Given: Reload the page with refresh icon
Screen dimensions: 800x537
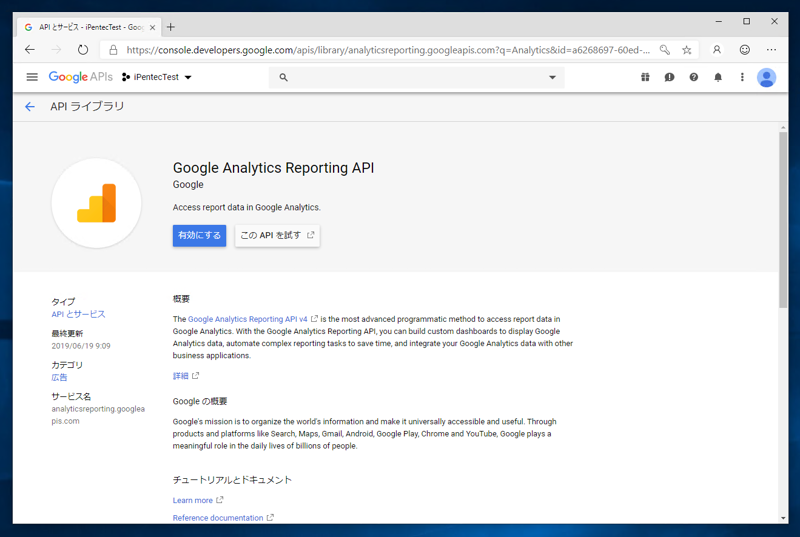Looking at the screenshot, I should 83,49.
